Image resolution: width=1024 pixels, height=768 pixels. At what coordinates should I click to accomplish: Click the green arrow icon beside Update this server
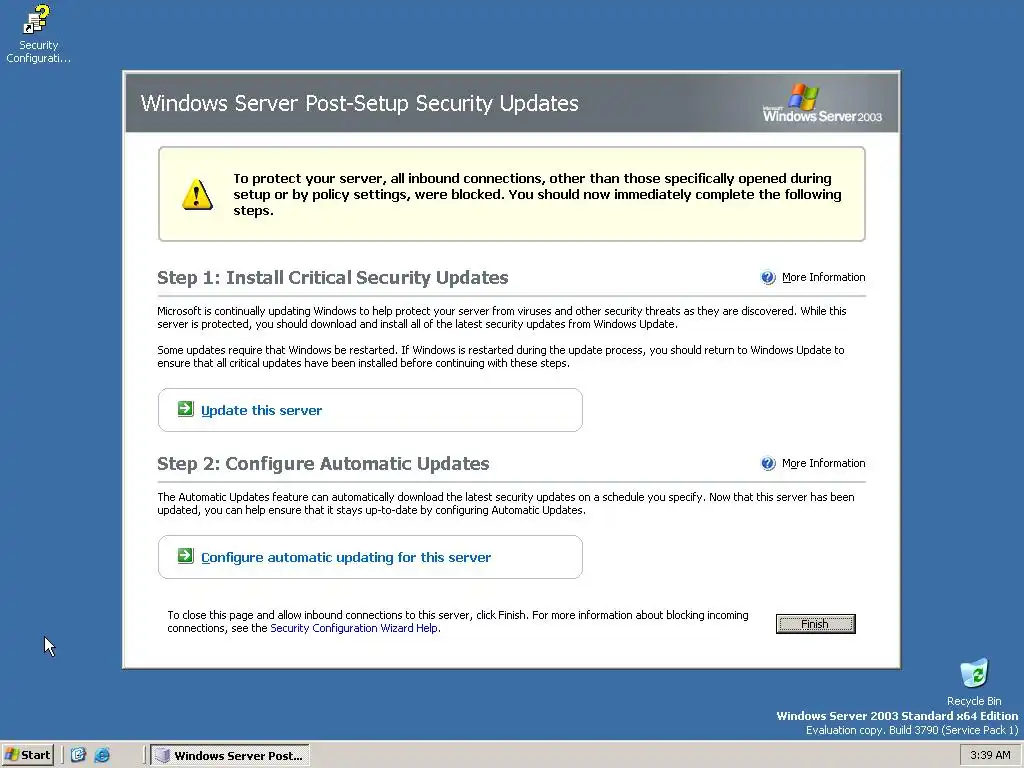(185, 409)
